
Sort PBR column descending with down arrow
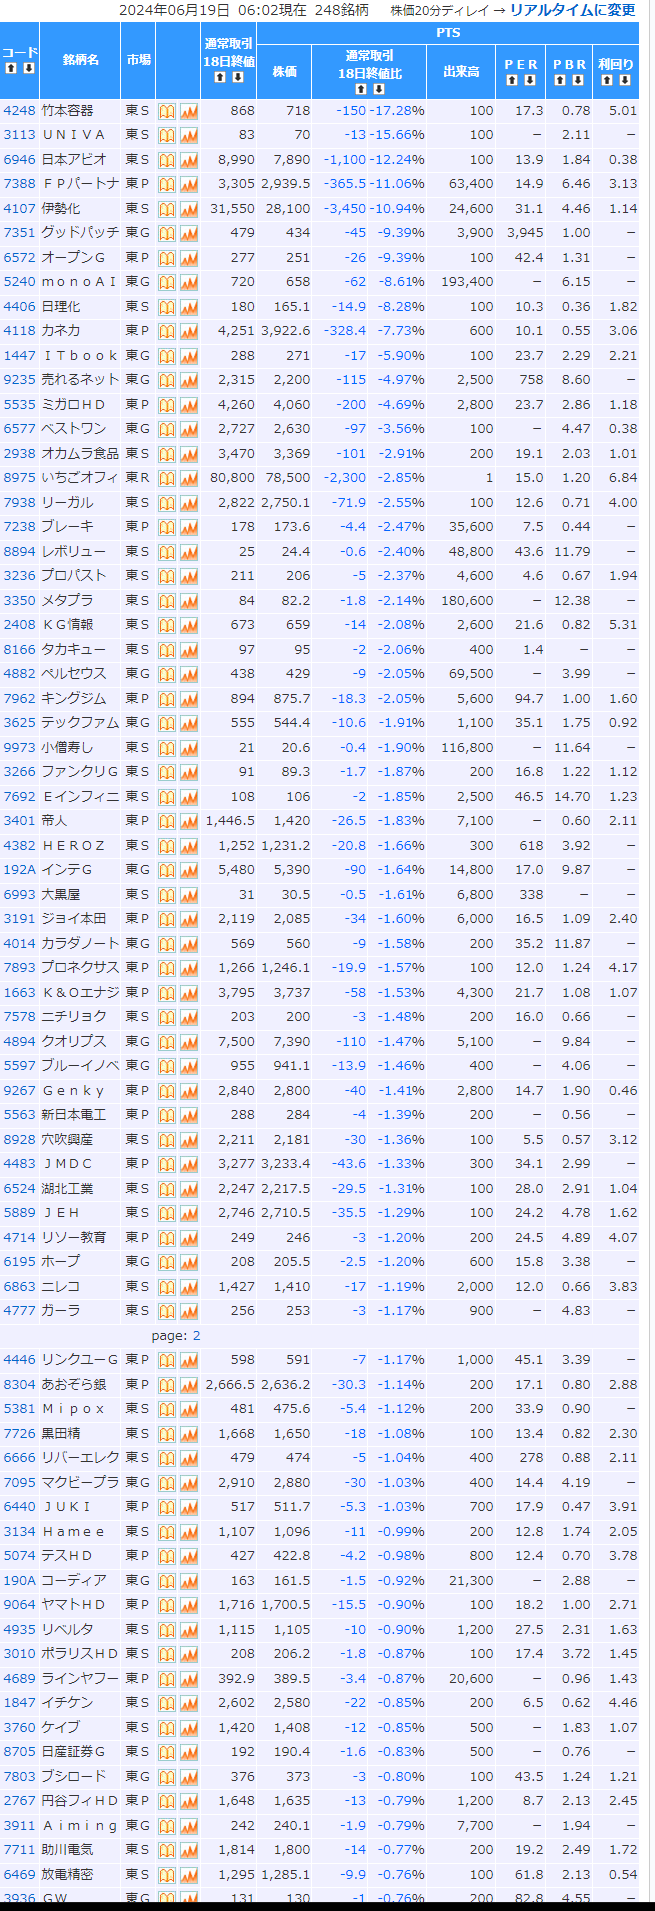pos(578,81)
